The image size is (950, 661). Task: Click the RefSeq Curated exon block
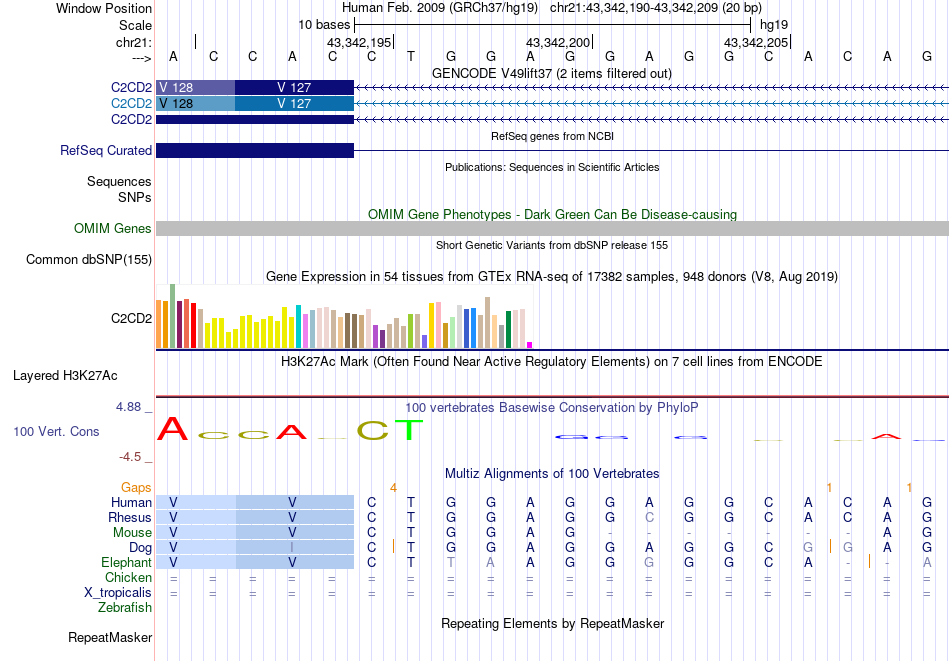click(x=255, y=150)
